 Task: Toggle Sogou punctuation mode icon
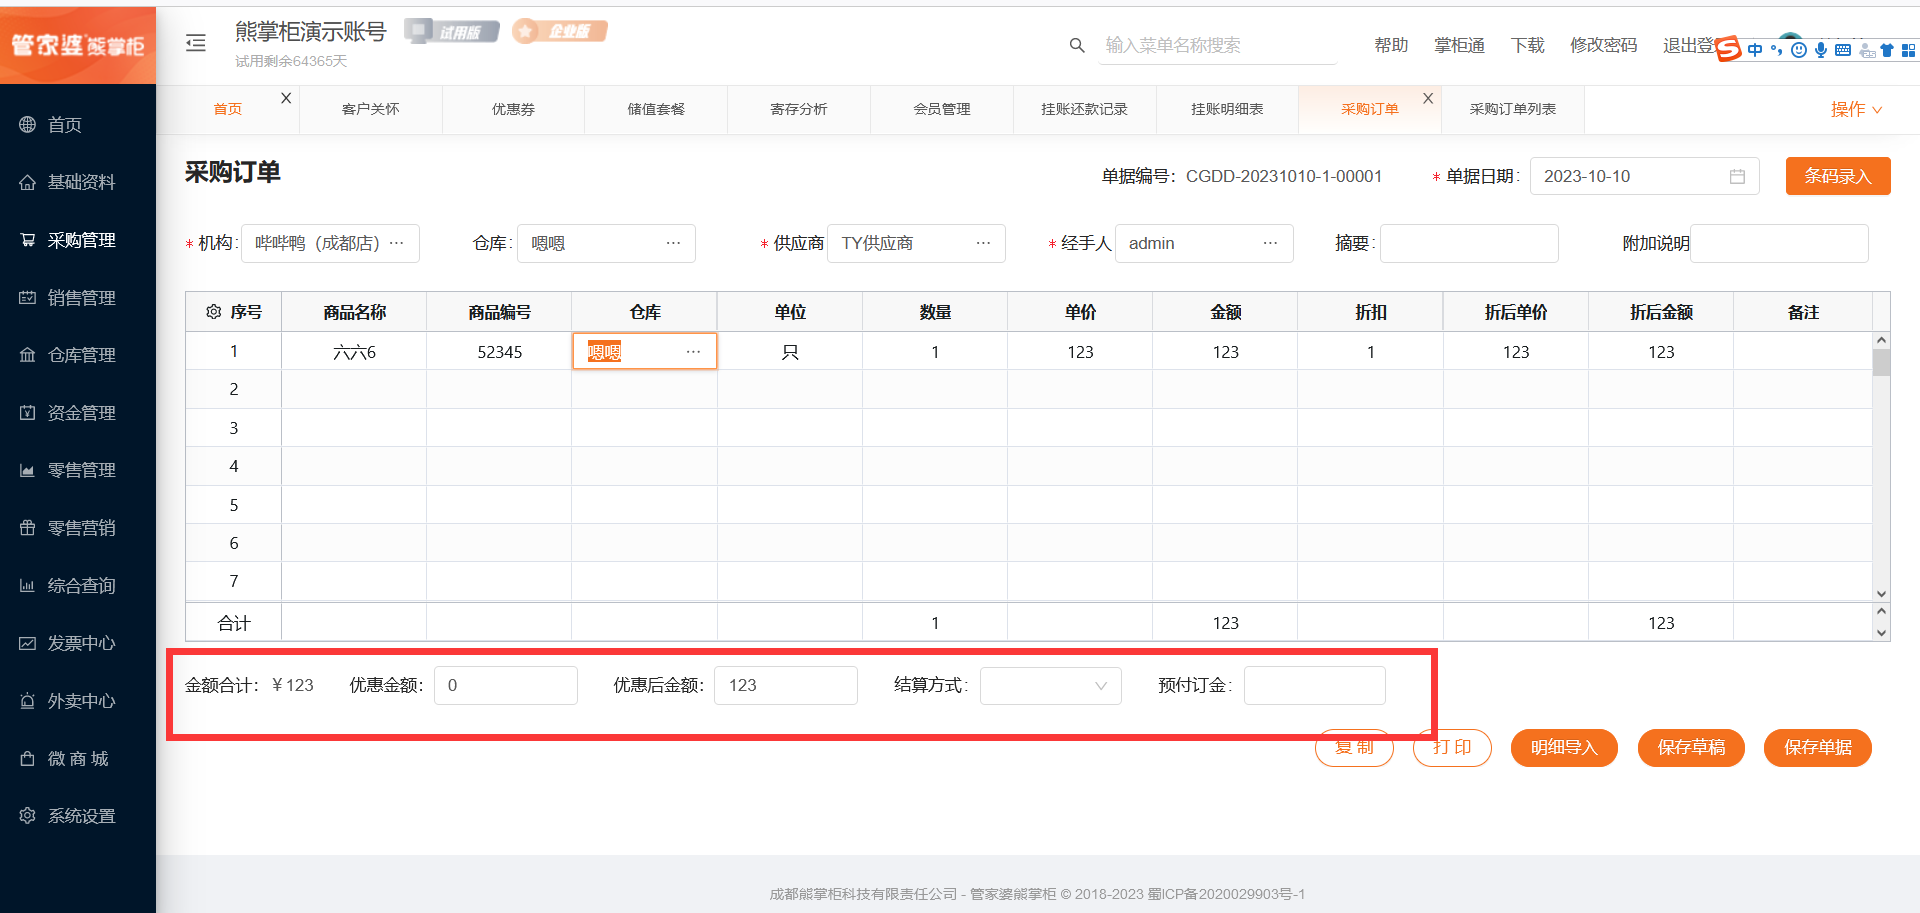pyautogui.click(x=1776, y=50)
